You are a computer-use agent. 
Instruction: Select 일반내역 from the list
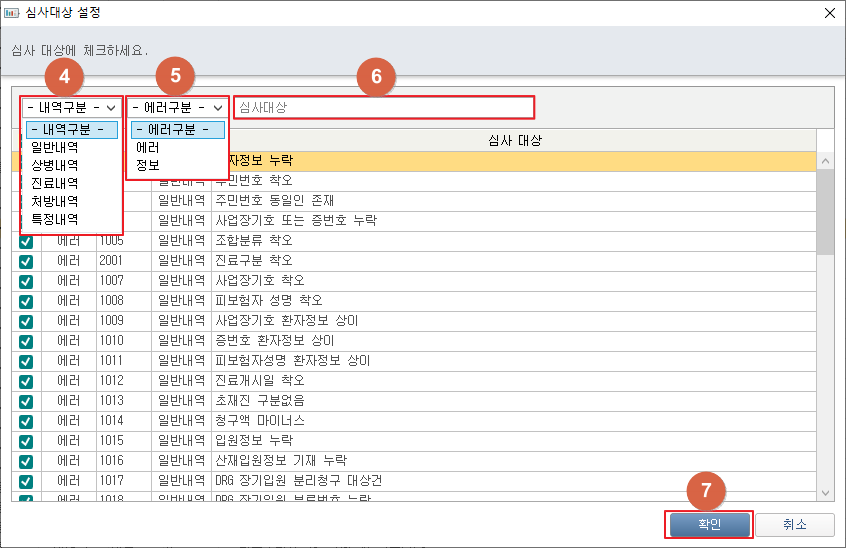(55, 147)
